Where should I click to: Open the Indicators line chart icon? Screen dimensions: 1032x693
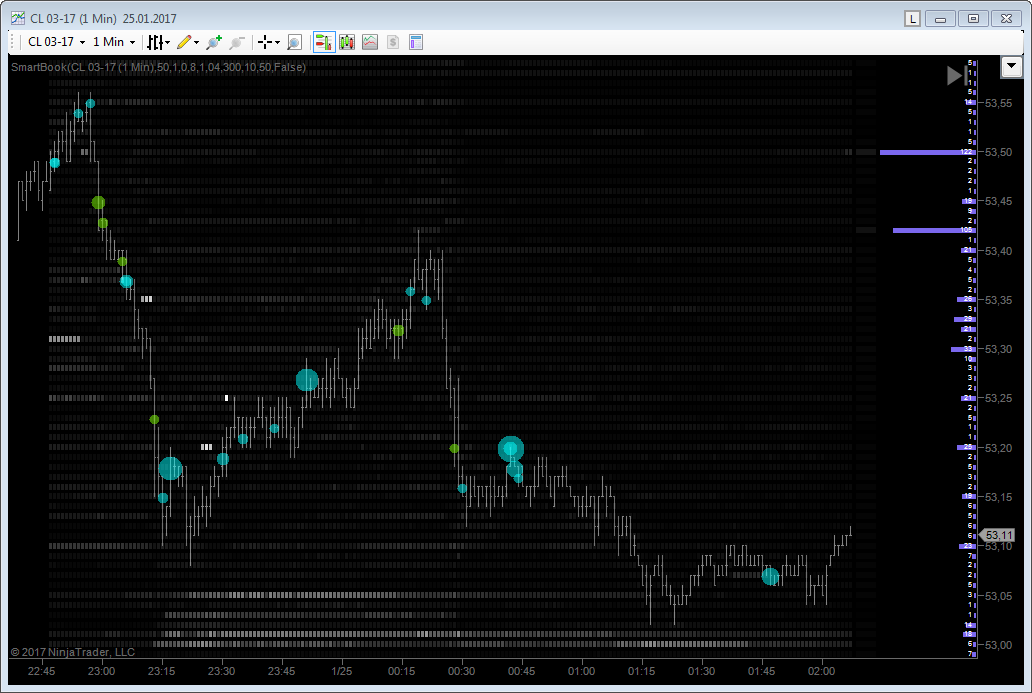coord(370,42)
